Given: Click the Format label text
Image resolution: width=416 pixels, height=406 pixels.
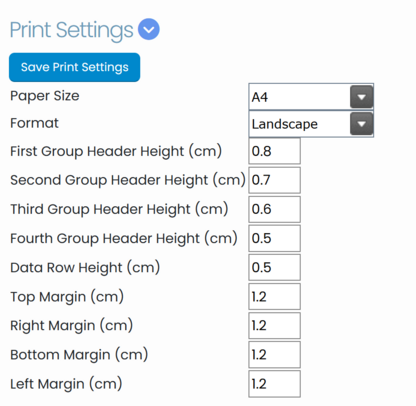Looking at the screenshot, I should 34,123.
